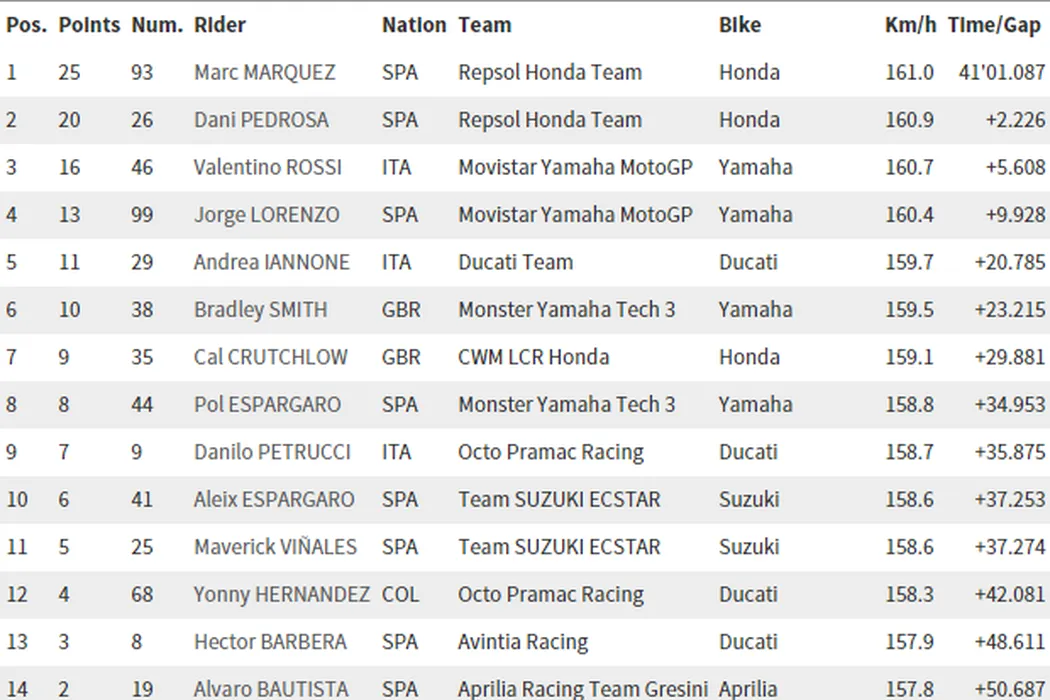1050x700 pixels.
Task: Click Danilo PETRUCCI's name
Action: (272, 452)
